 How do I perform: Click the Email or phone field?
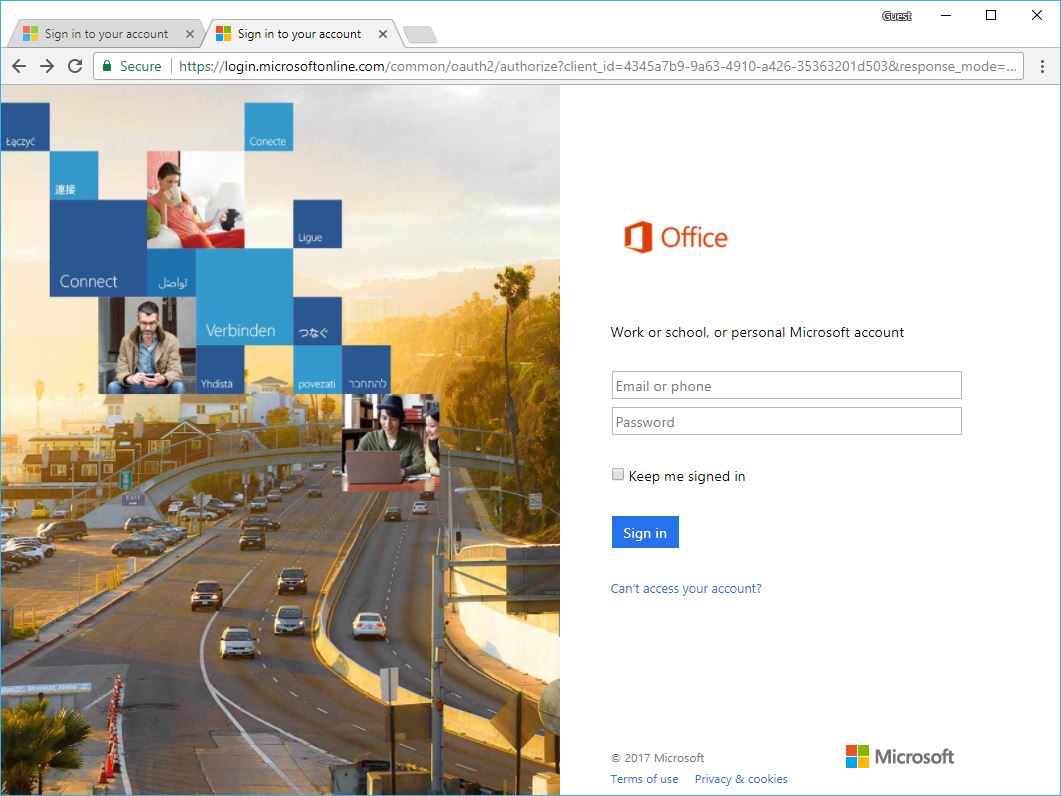pos(786,385)
